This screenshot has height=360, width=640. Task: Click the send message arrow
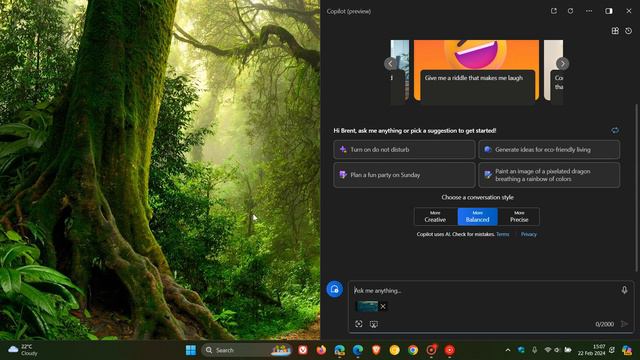click(624, 324)
